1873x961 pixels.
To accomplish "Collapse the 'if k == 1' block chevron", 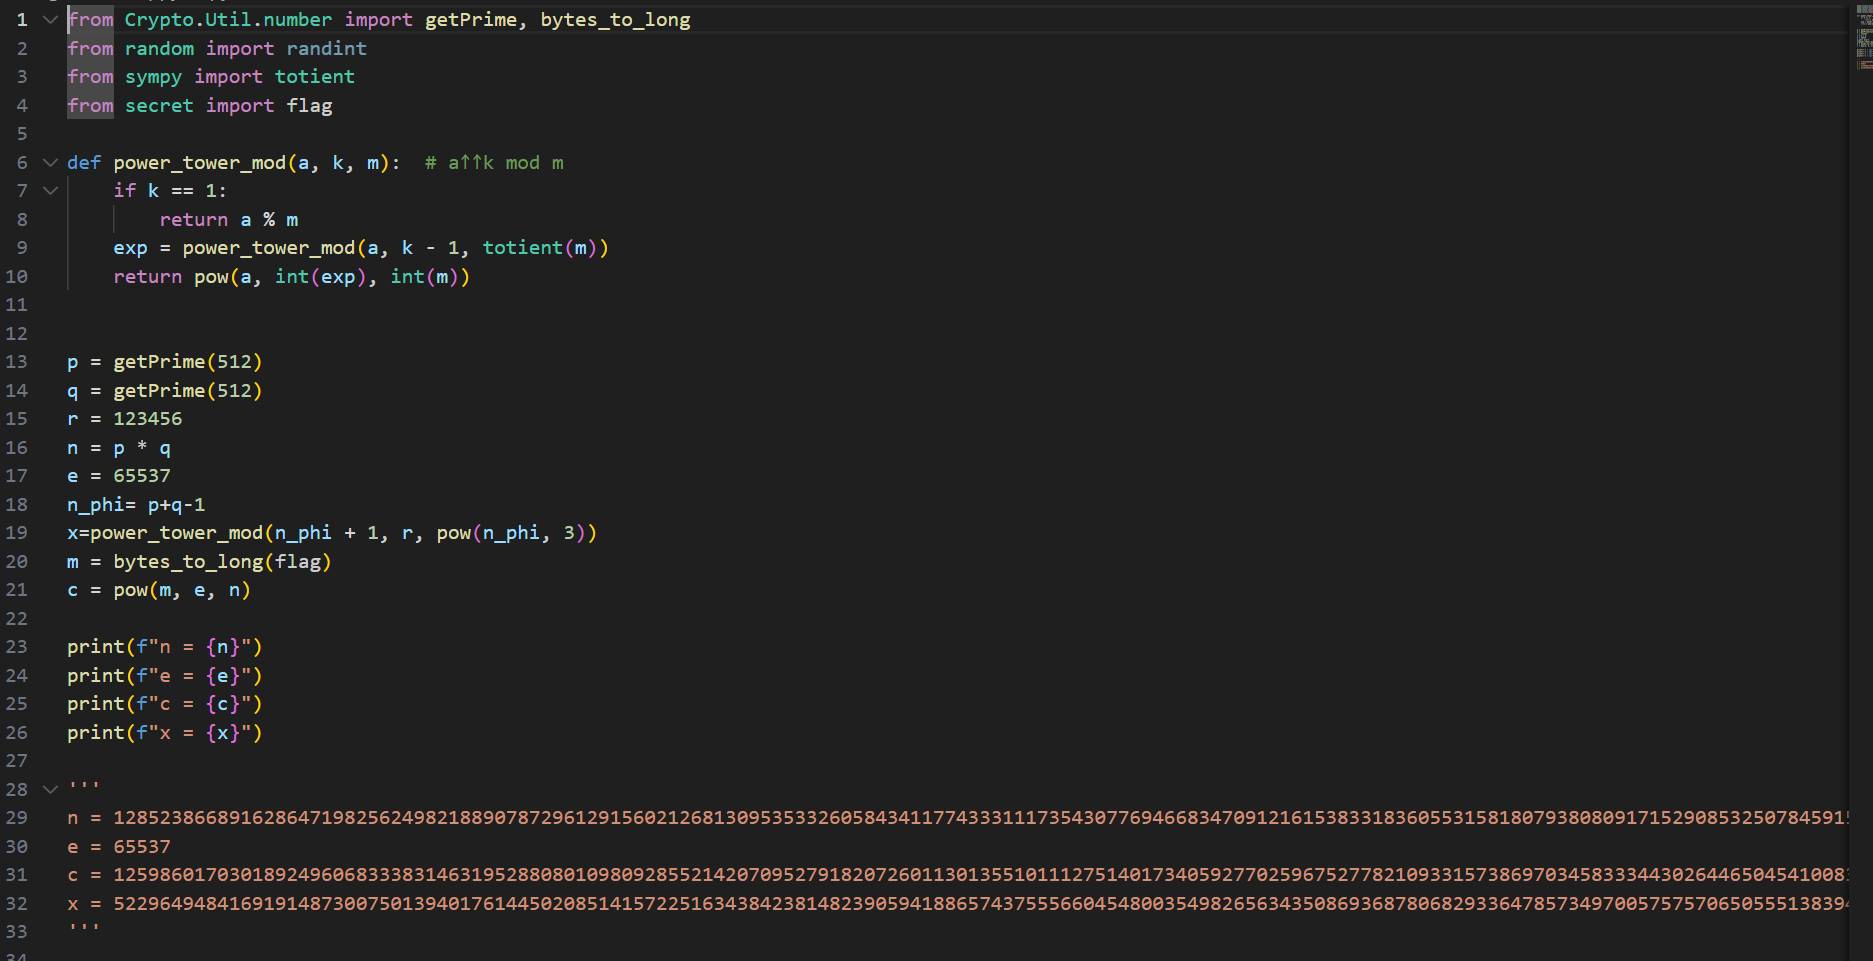I will (50, 191).
